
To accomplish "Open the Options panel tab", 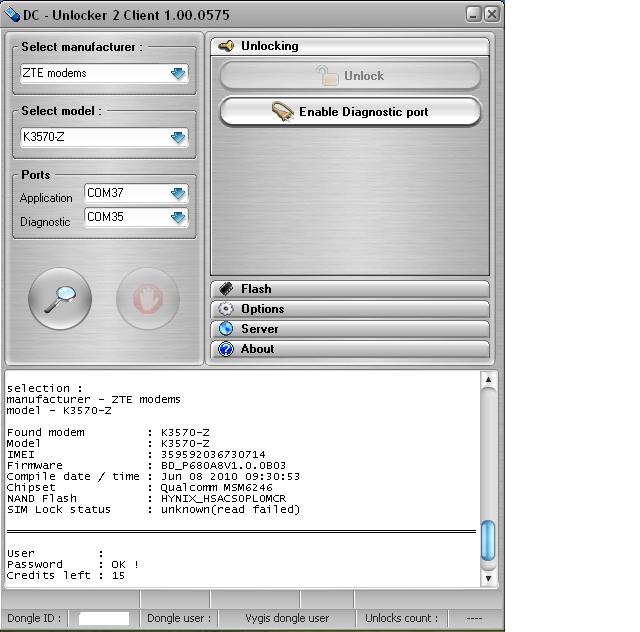I will coord(350,309).
